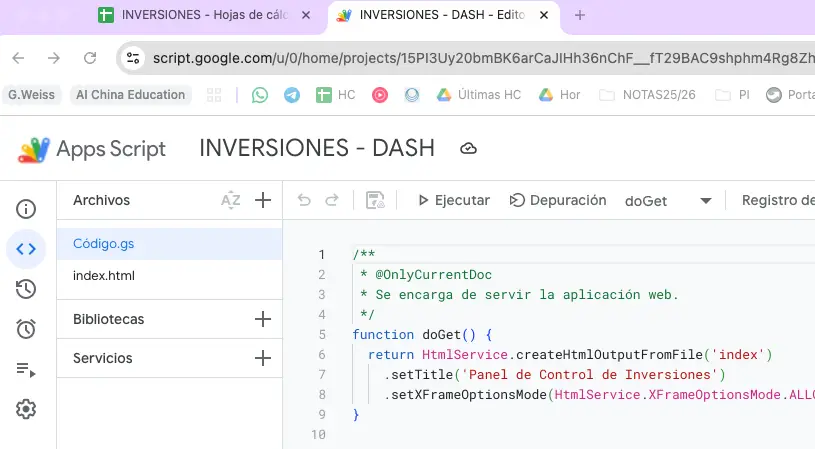The height and width of the screenshot is (449, 815).
Task: Save project with the disk icon
Action: (375, 200)
